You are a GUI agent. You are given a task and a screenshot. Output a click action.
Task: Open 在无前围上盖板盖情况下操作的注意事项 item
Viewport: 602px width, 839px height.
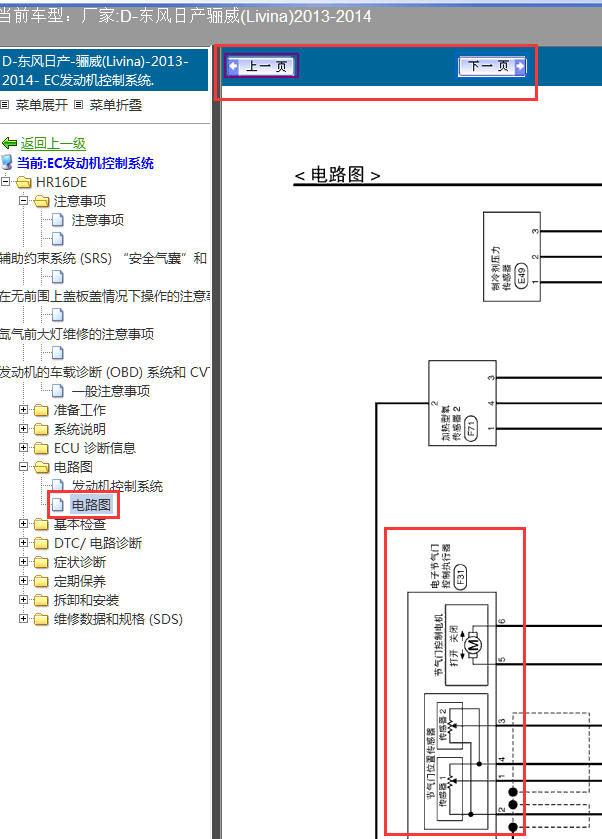pyautogui.click(x=105, y=296)
